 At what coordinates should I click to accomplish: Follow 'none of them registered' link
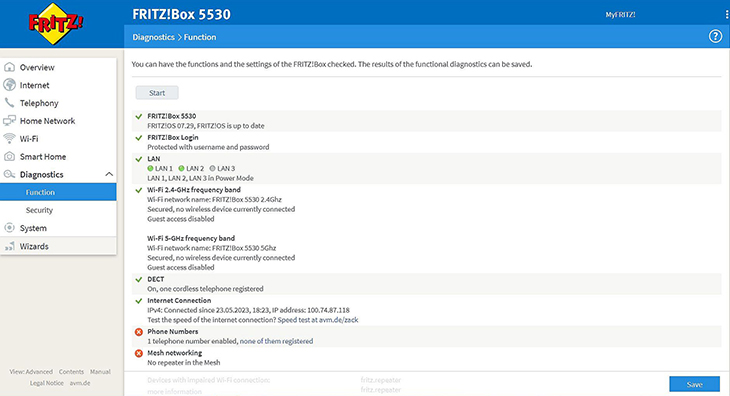[276, 341]
